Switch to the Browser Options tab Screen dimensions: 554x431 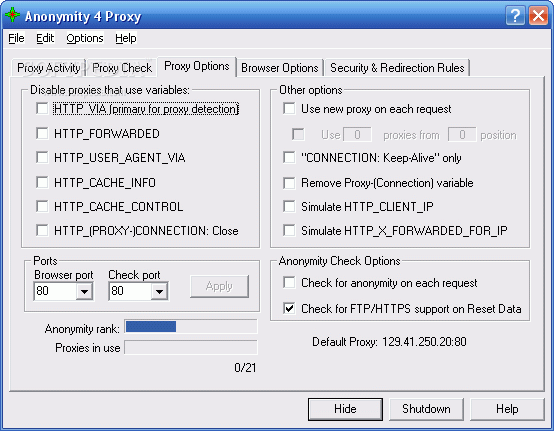click(279, 68)
